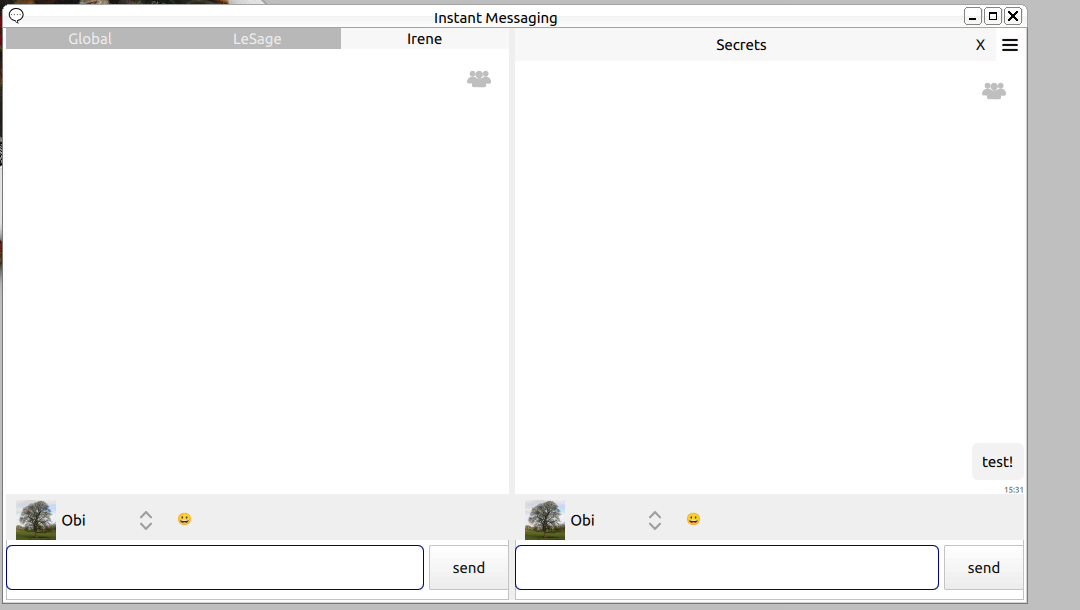Click Obi's tree avatar in Secrets chat
The image size is (1080, 610).
545,520
